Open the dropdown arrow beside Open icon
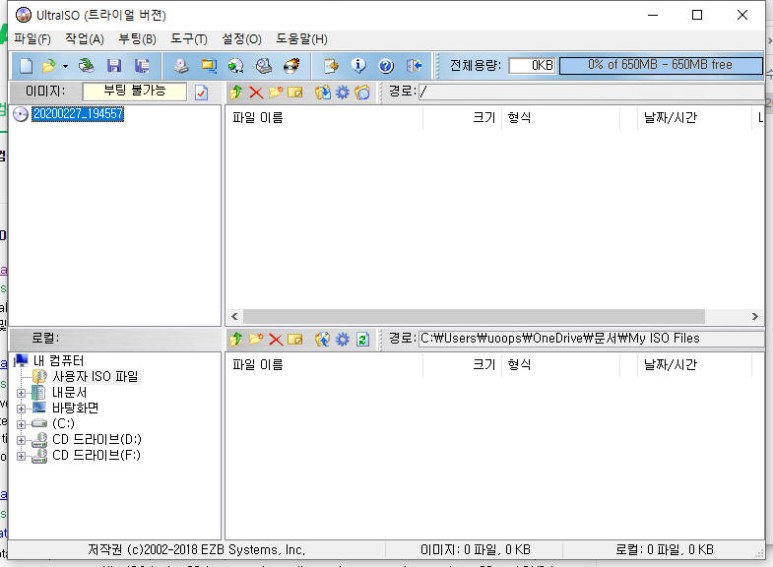 [65, 66]
